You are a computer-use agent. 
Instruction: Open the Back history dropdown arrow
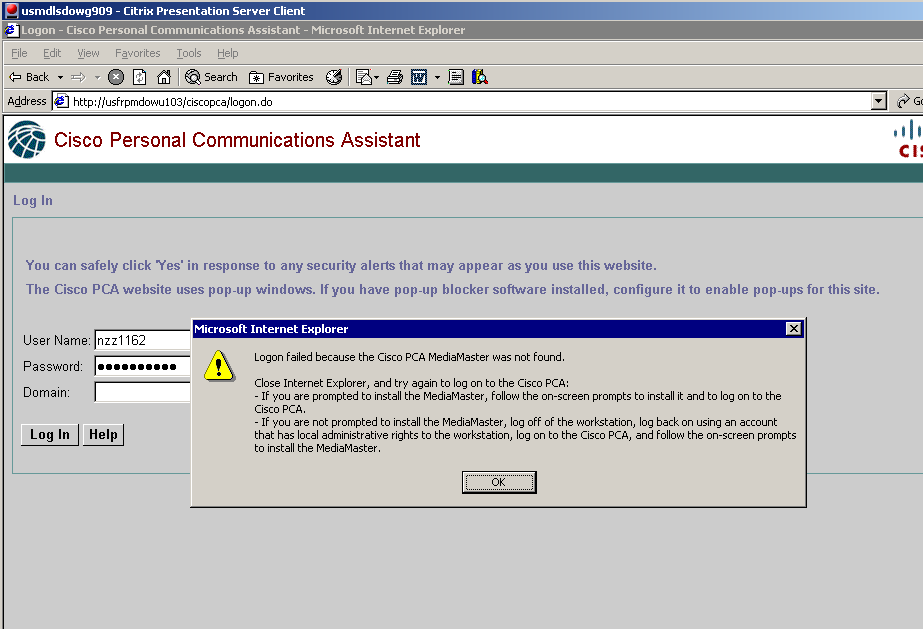(x=60, y=78)
